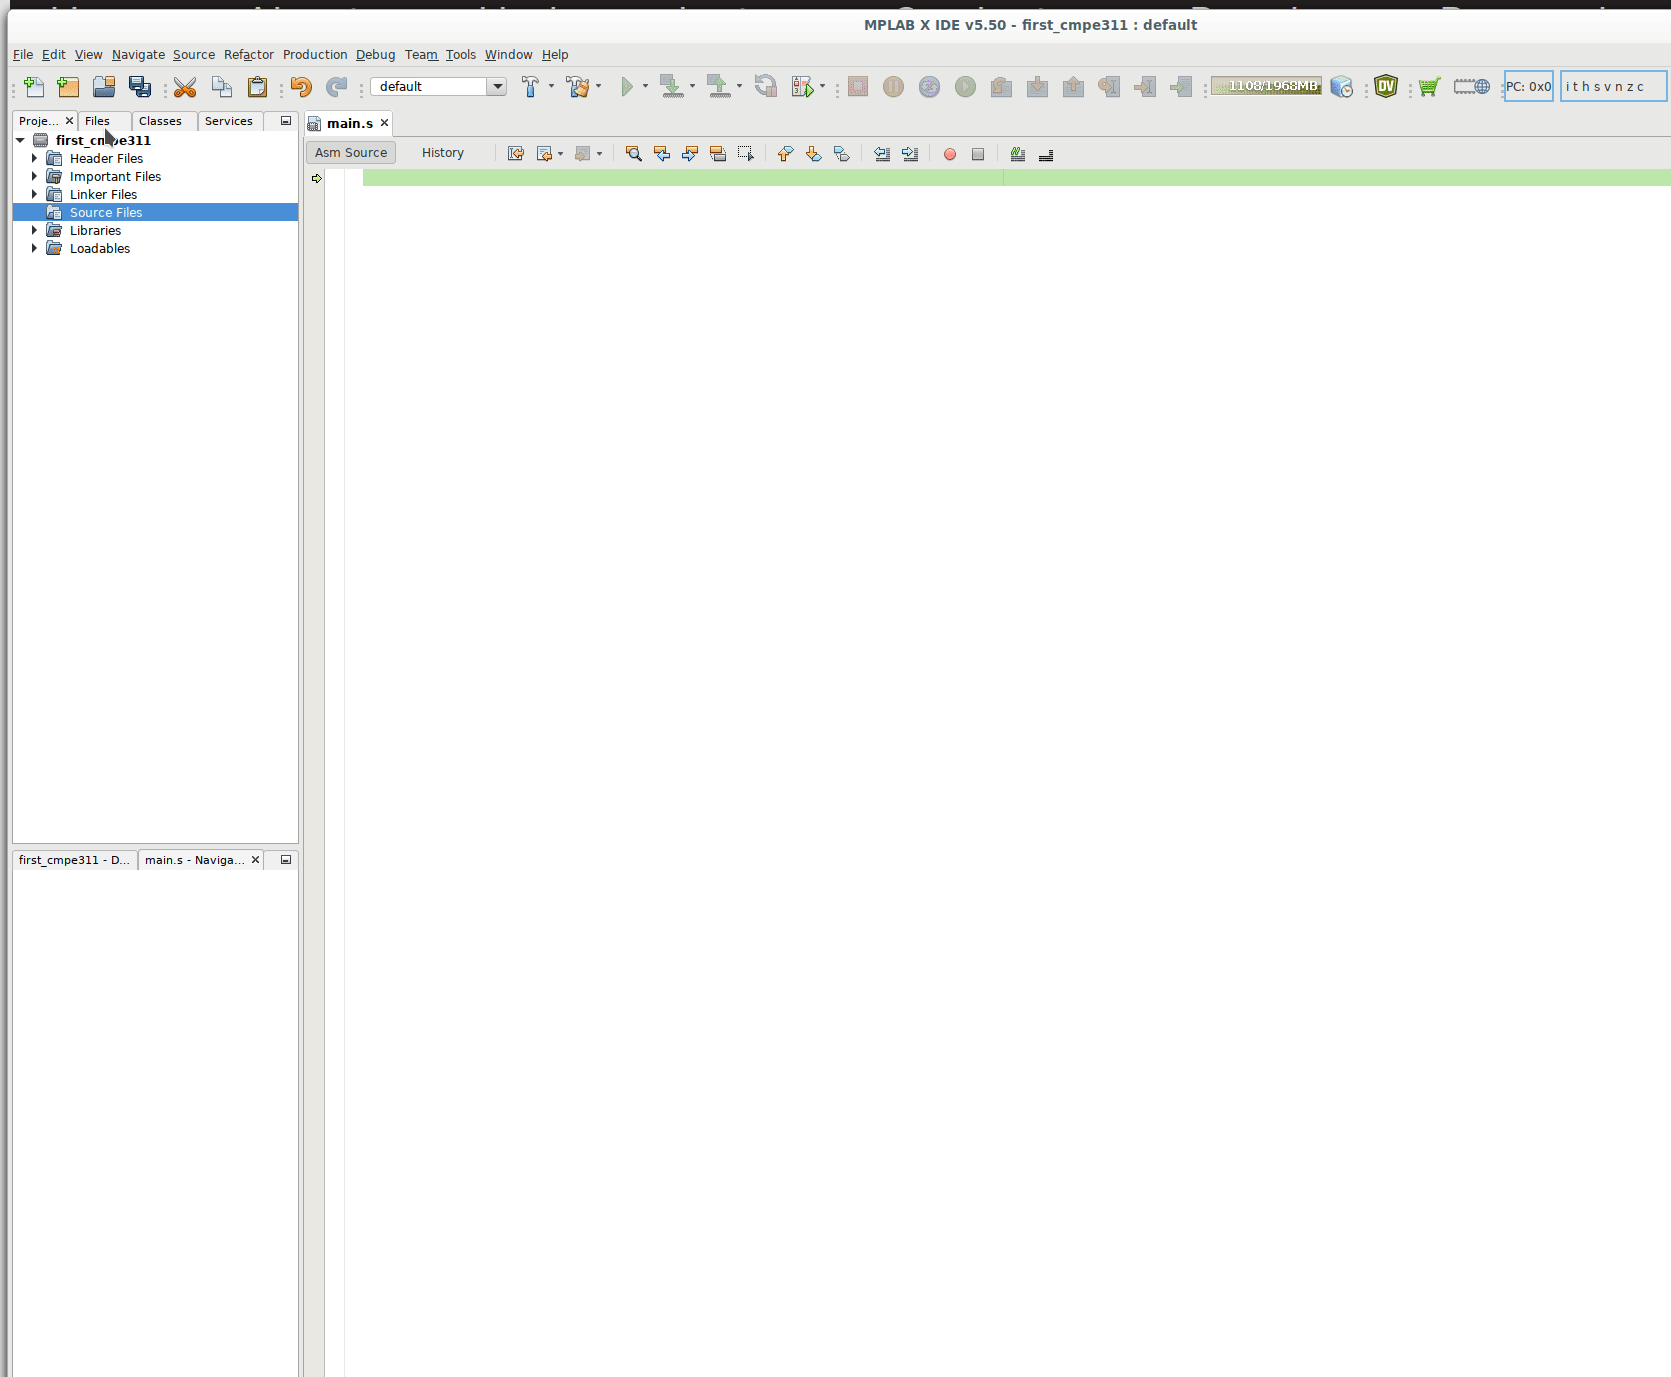Click the Reset debugger icon
The width and height of the screenshot is (1671, 1377).
point(930,87)
